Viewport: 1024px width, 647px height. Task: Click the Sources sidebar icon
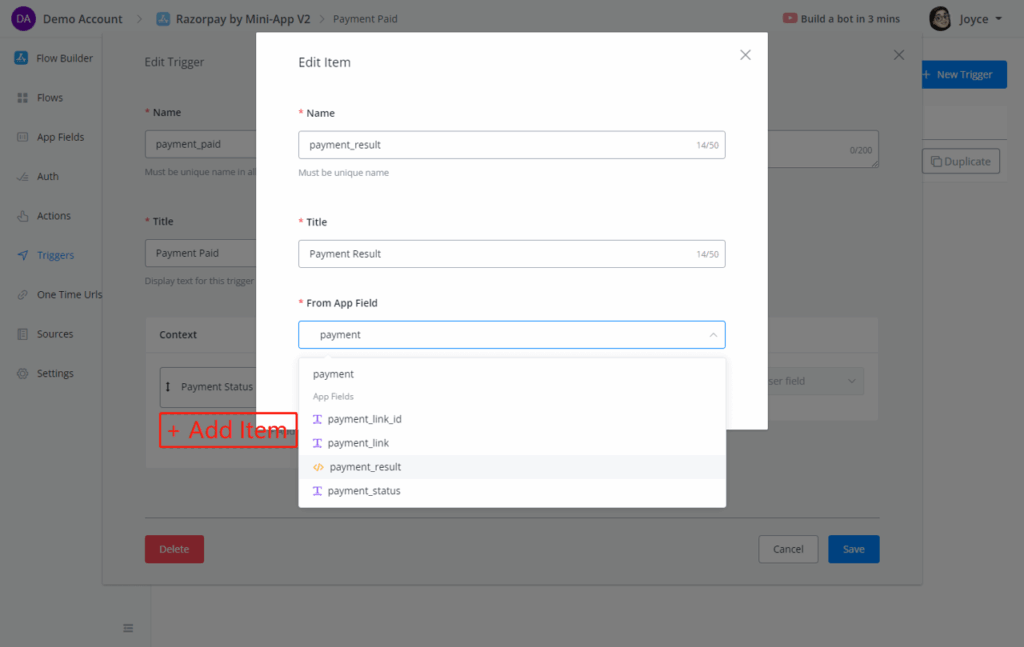tap(22, 334)
